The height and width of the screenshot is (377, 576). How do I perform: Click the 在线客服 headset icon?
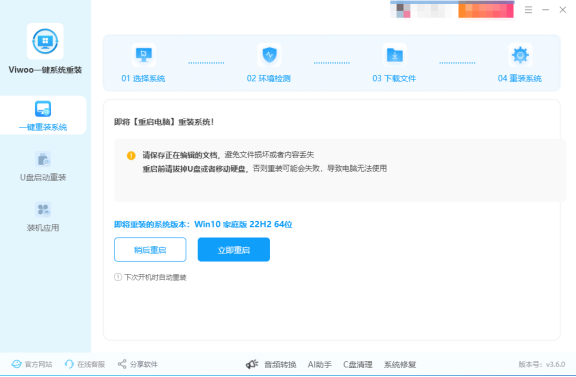(69, 364)
